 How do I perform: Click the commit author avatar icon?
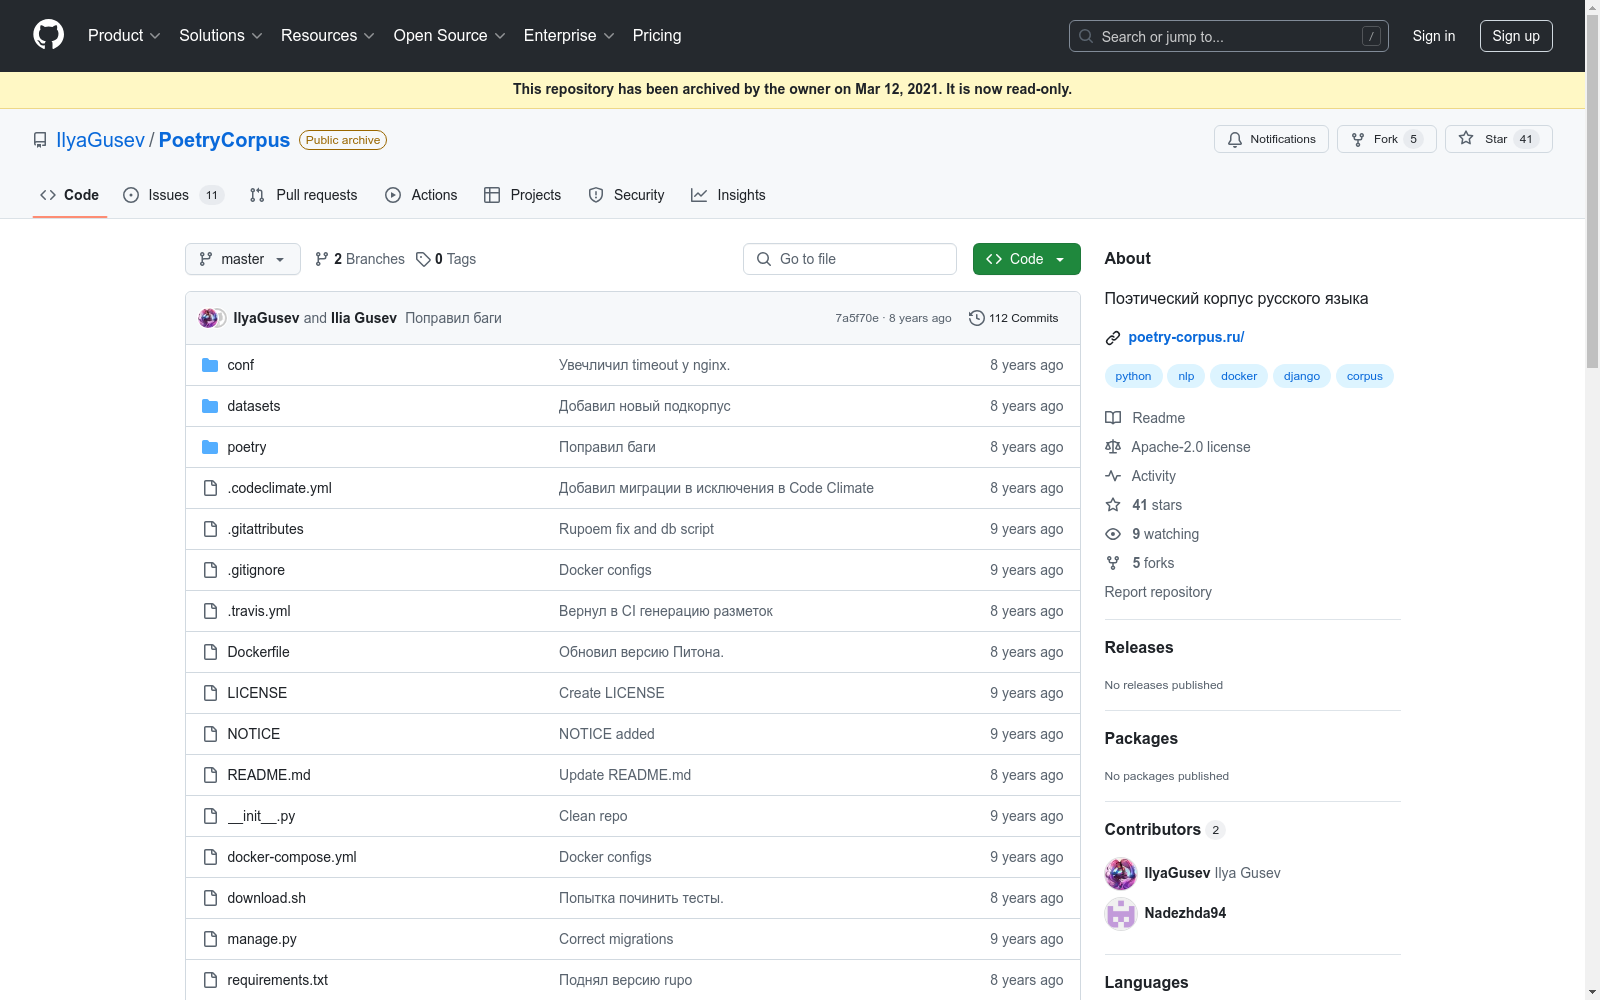point(210,318)
